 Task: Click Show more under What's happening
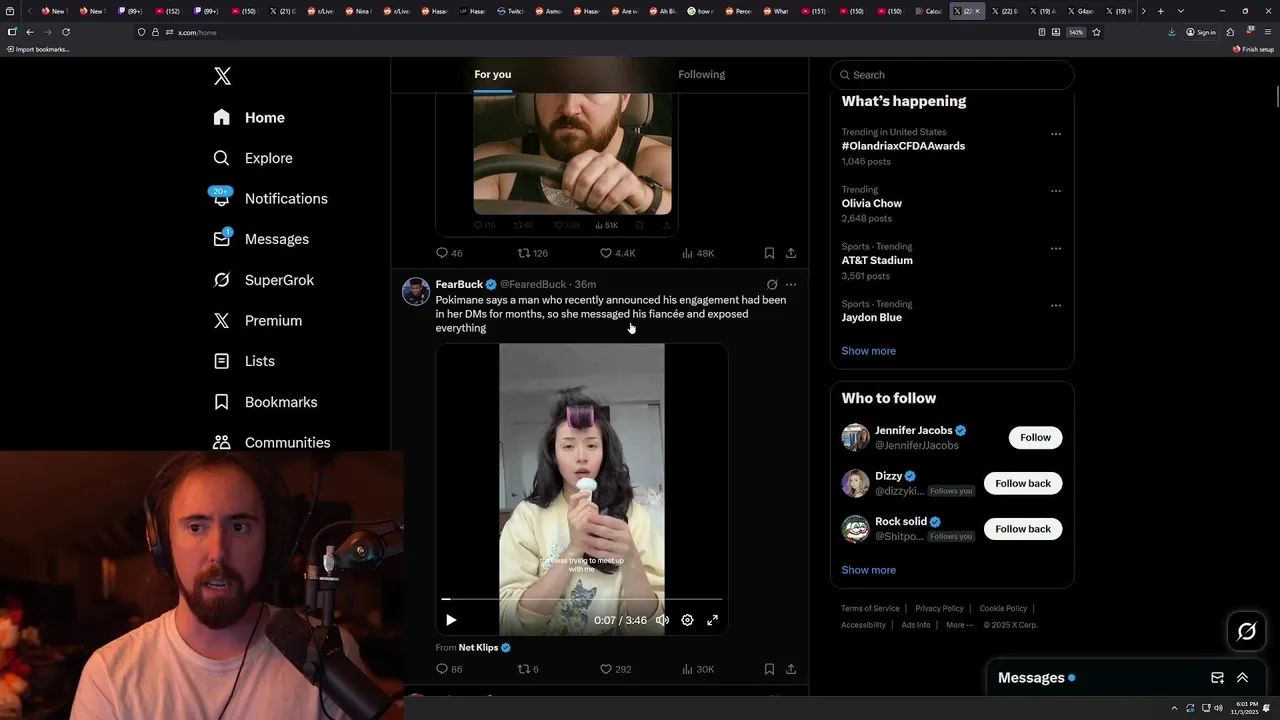click(x=868, y=351)
